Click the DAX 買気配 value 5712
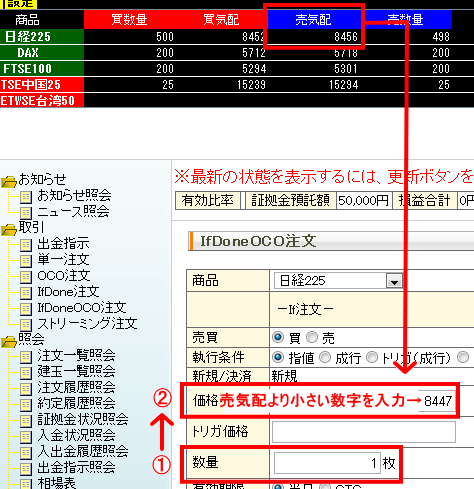This screenshot has height=489, width=474. click(x=254, y=53)
